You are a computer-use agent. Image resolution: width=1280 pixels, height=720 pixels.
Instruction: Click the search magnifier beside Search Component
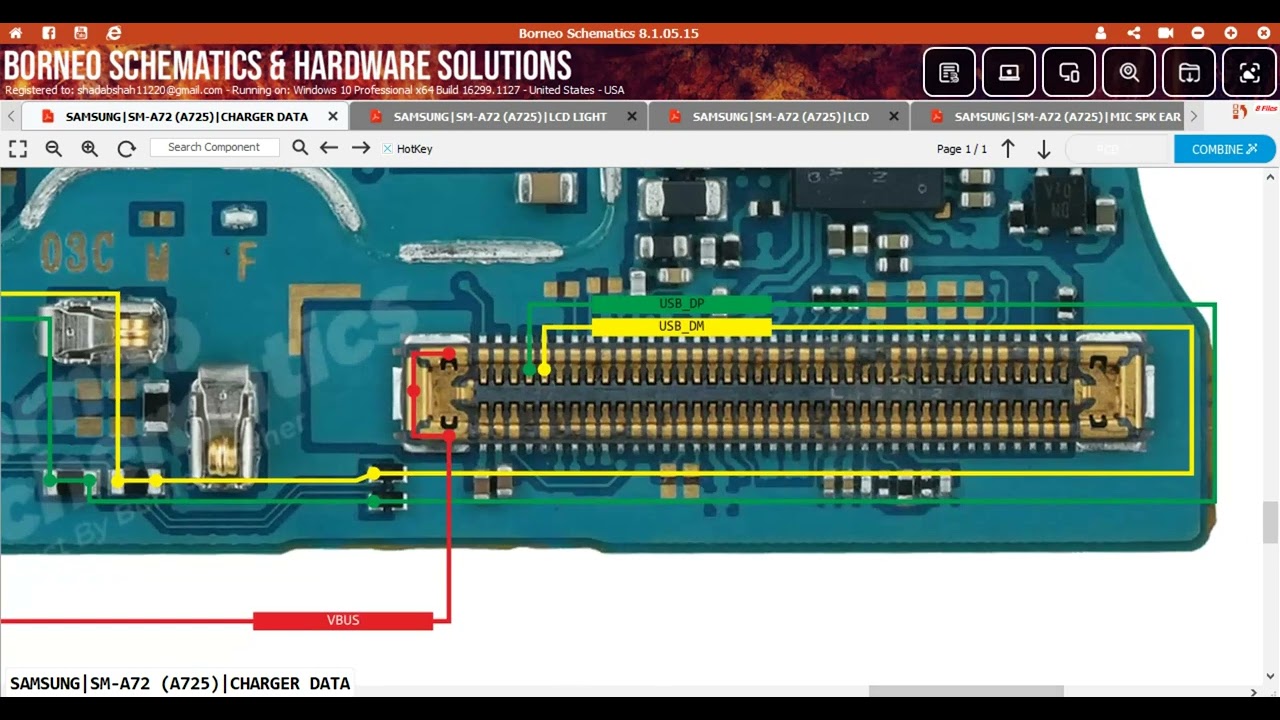tap(300, 148)
